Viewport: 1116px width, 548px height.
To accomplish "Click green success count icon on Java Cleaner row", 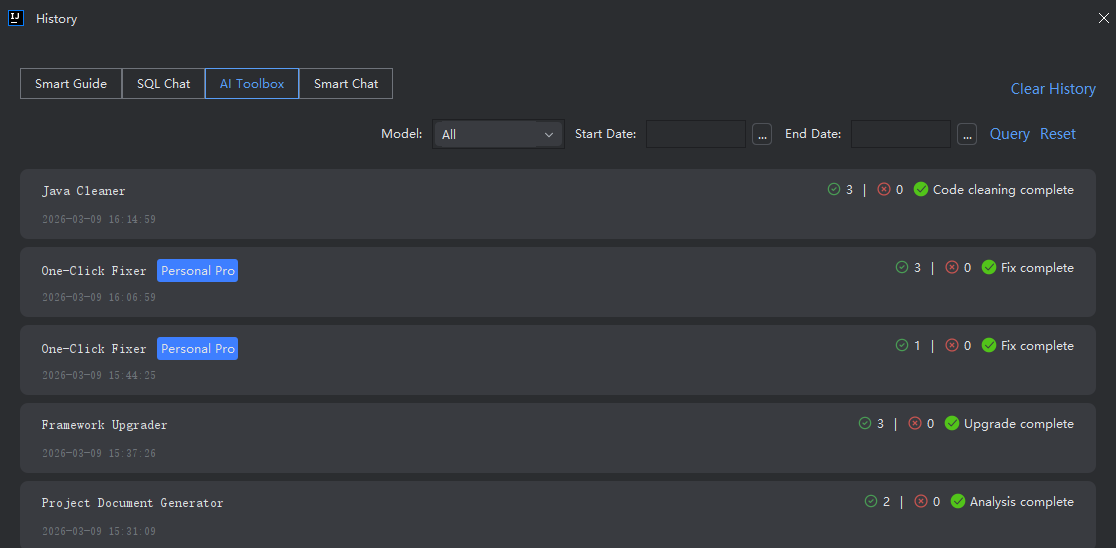I will pyautogui.click(x=834, y=190).
